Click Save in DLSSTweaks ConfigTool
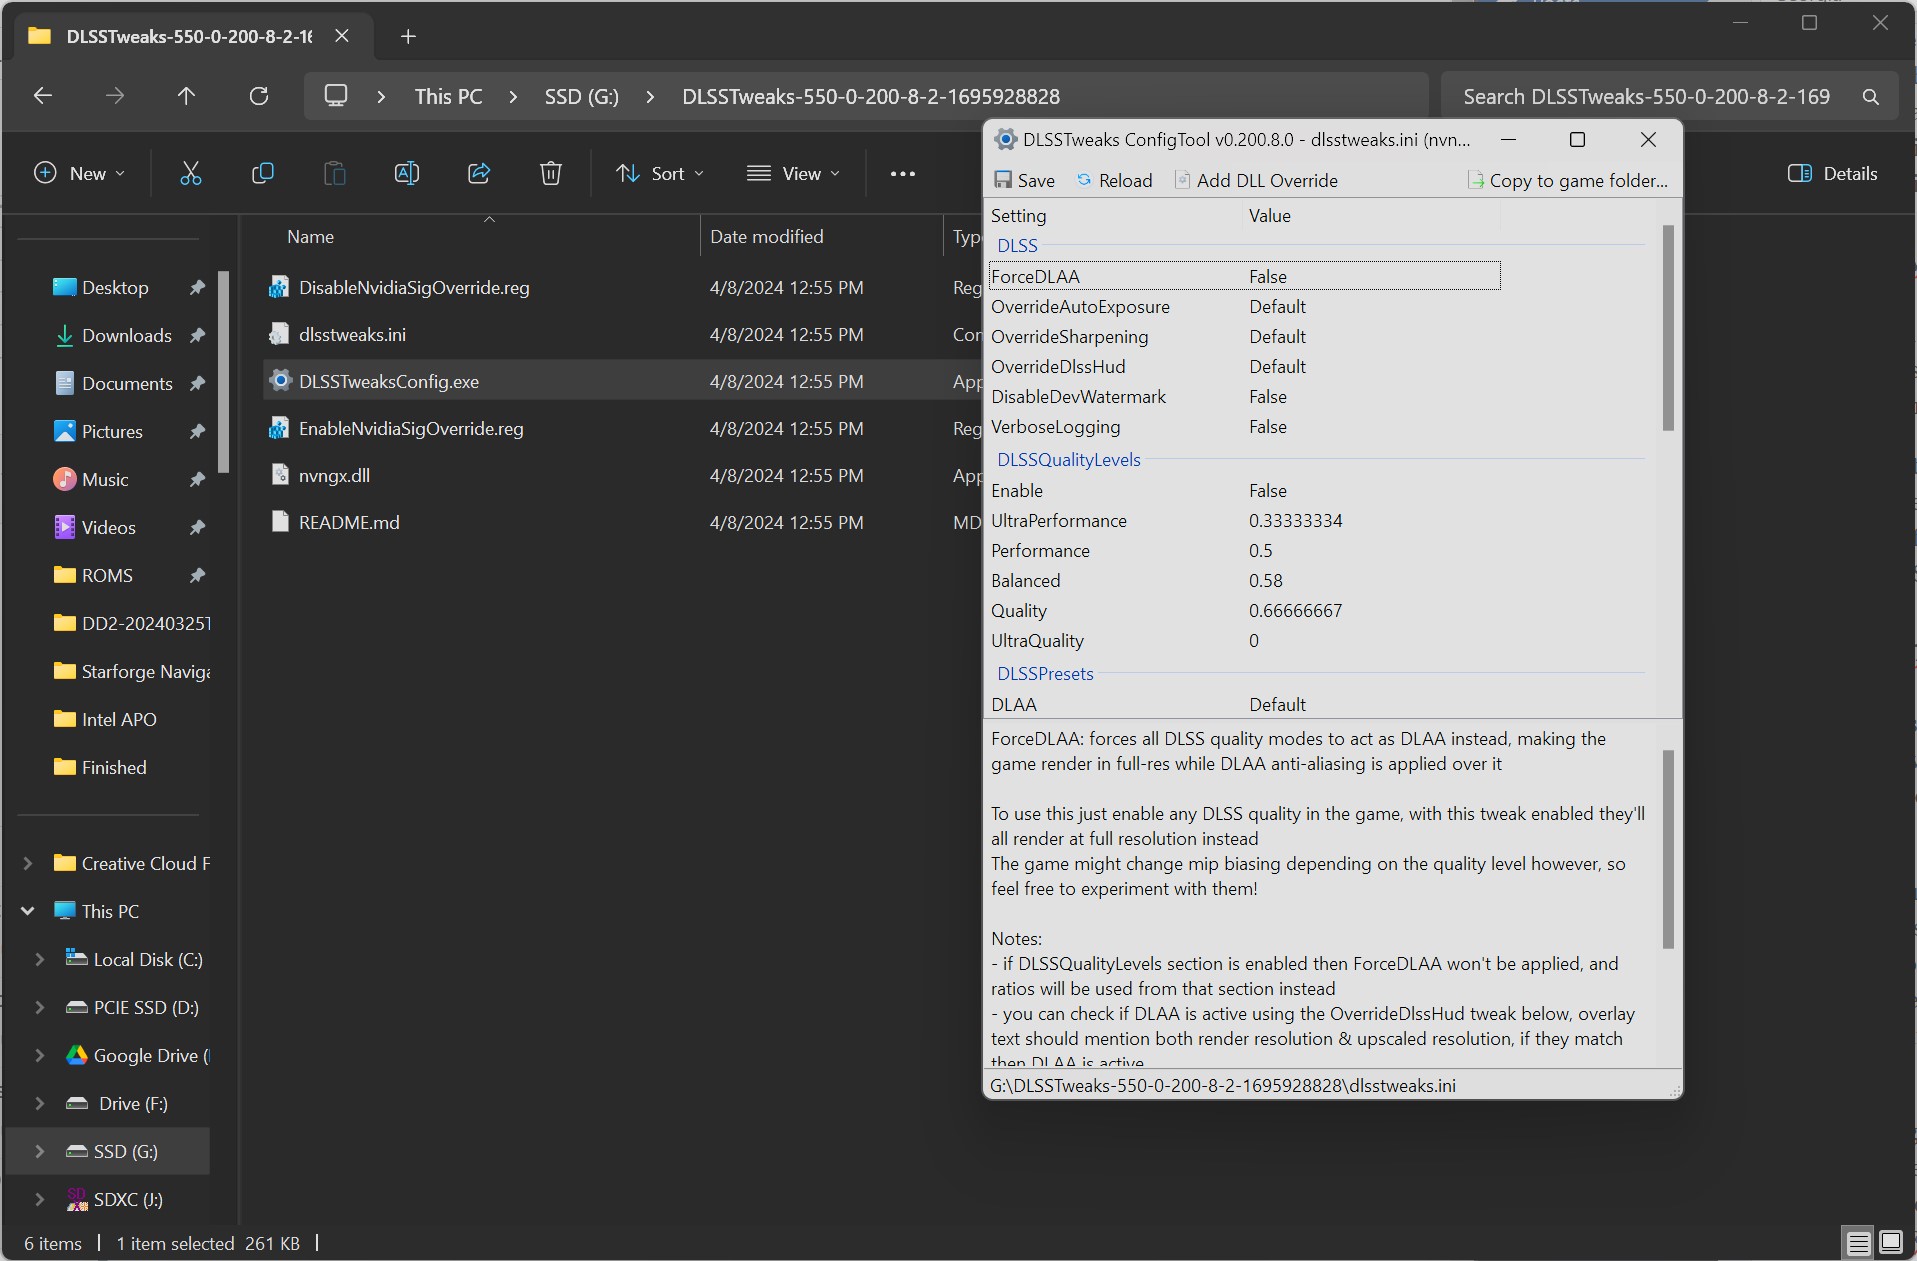 click(1024, 180)
